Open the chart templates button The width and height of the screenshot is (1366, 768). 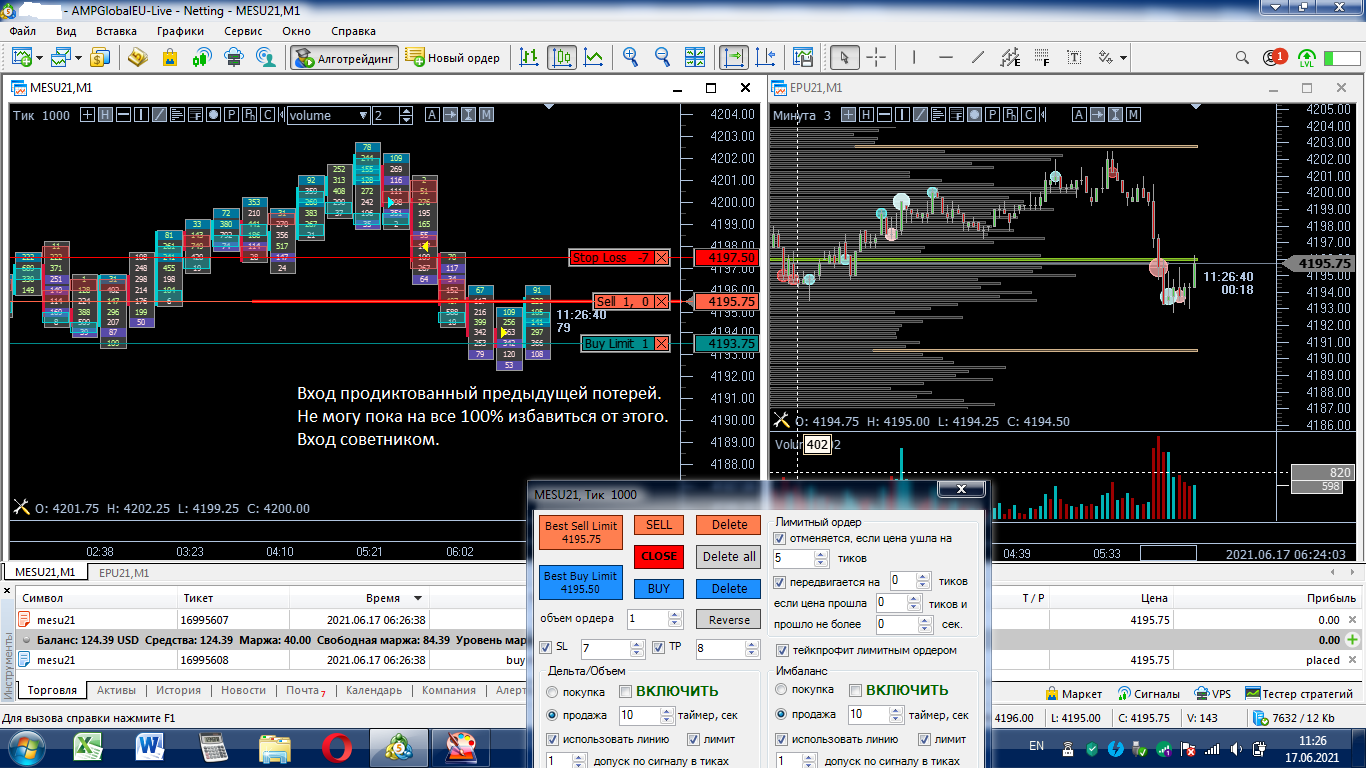point(802,57)
